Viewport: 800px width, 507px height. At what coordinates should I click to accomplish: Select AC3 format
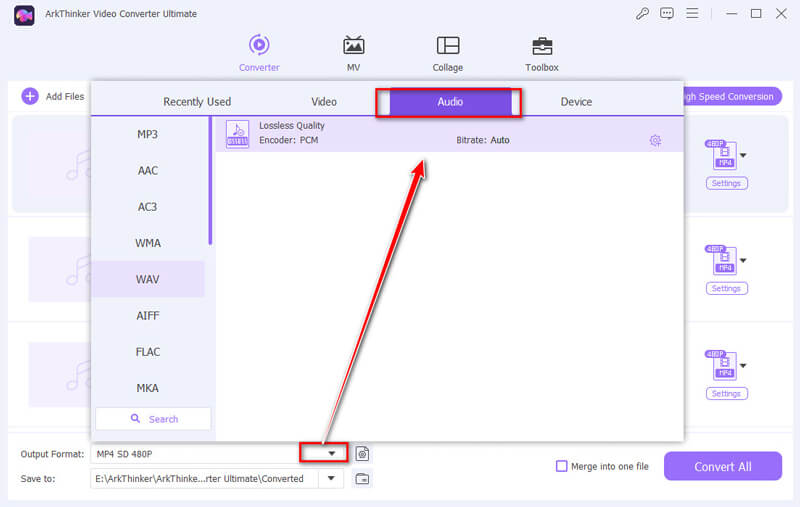click(x=147, y=207)
